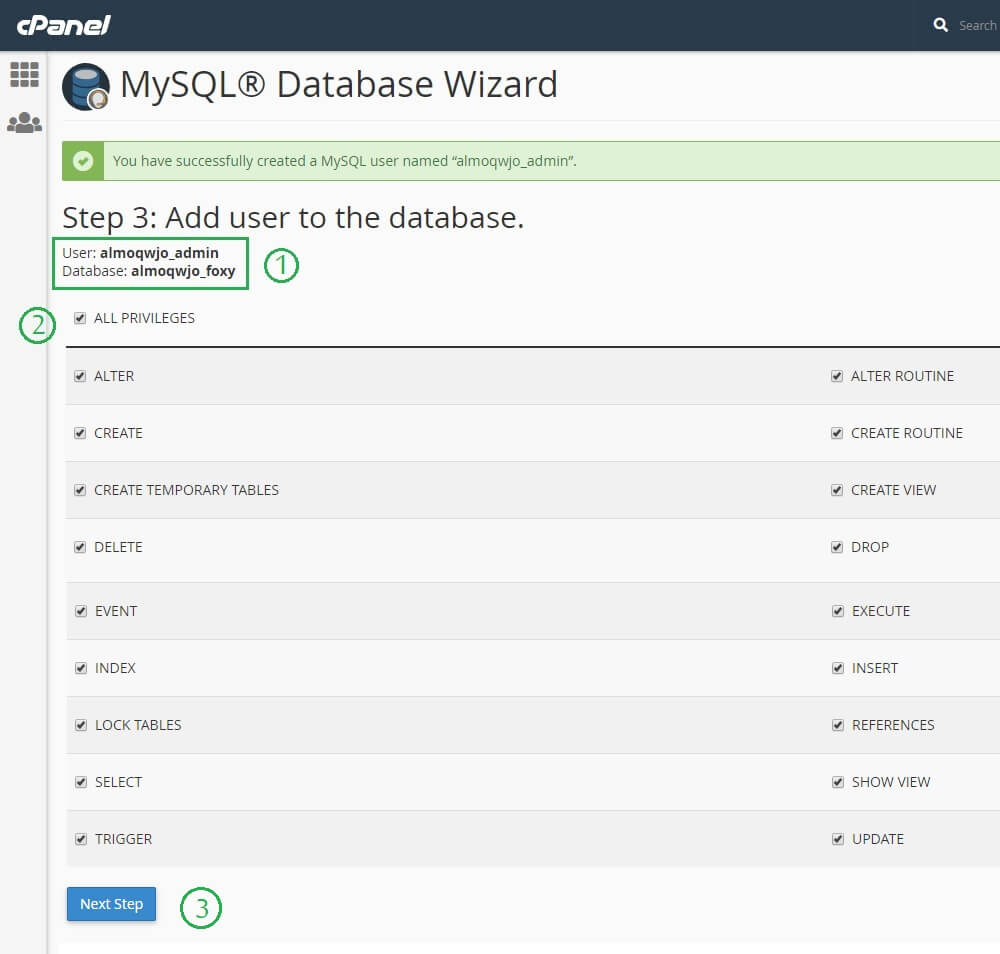
Task: Focus the Search field in header
Action: pyautogui.click(x=978, y=26)
